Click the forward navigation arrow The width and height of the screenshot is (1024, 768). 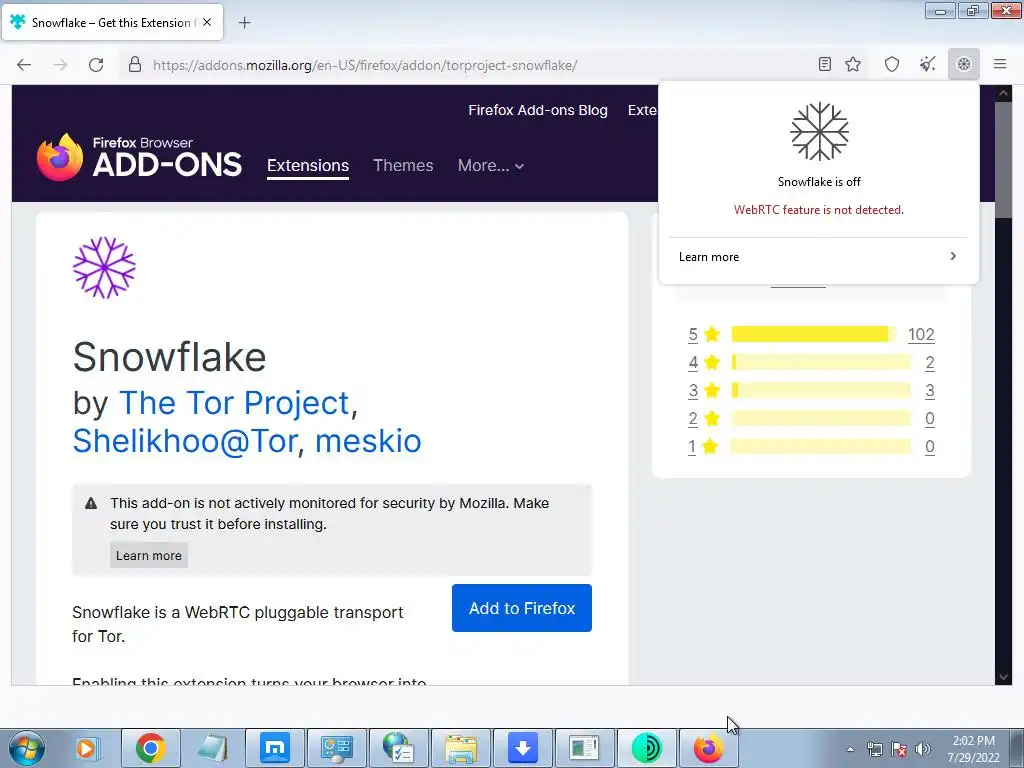(60, 65)
